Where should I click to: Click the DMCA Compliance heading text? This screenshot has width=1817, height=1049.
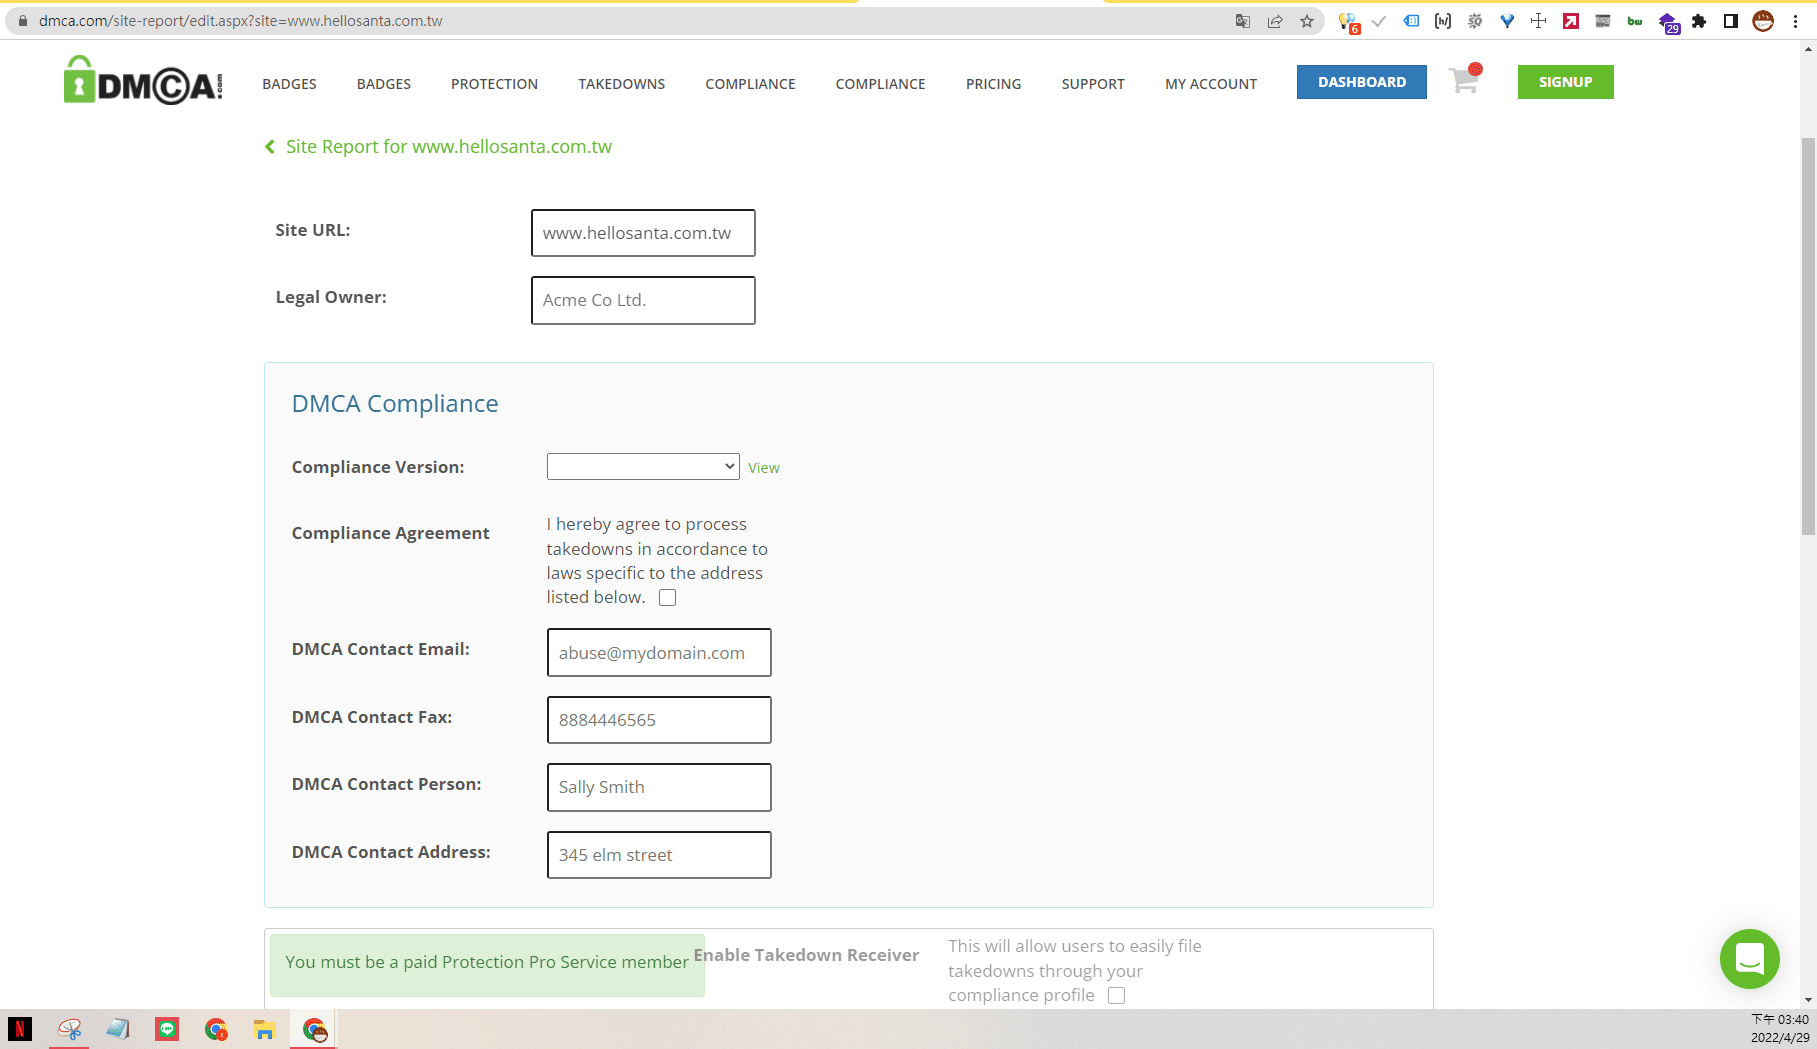(395, 404)
